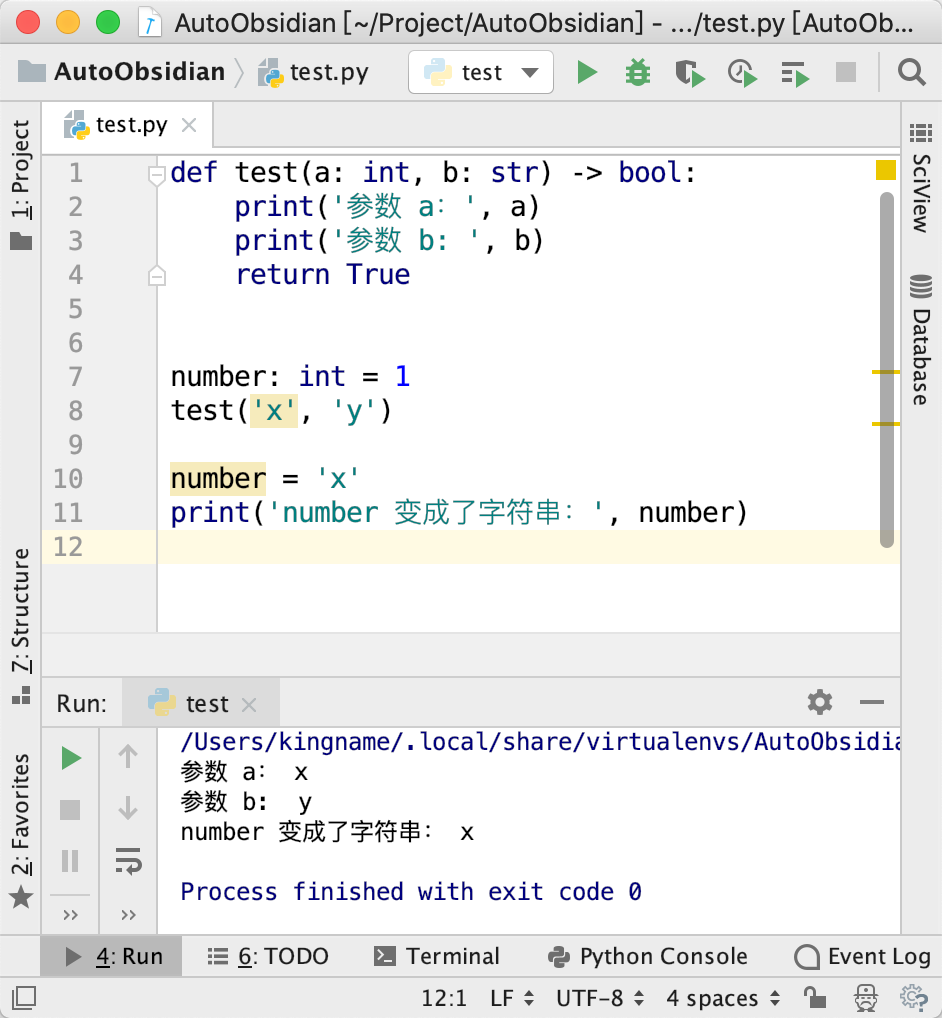The image size is (942, 1018).
Task: Rerun test from Run panel
Action: [70, 758]
